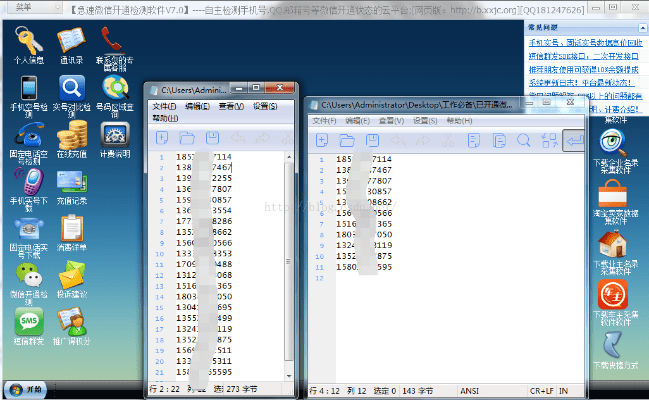Open the 通讯录 address book icon

click(x=71, y=43)
